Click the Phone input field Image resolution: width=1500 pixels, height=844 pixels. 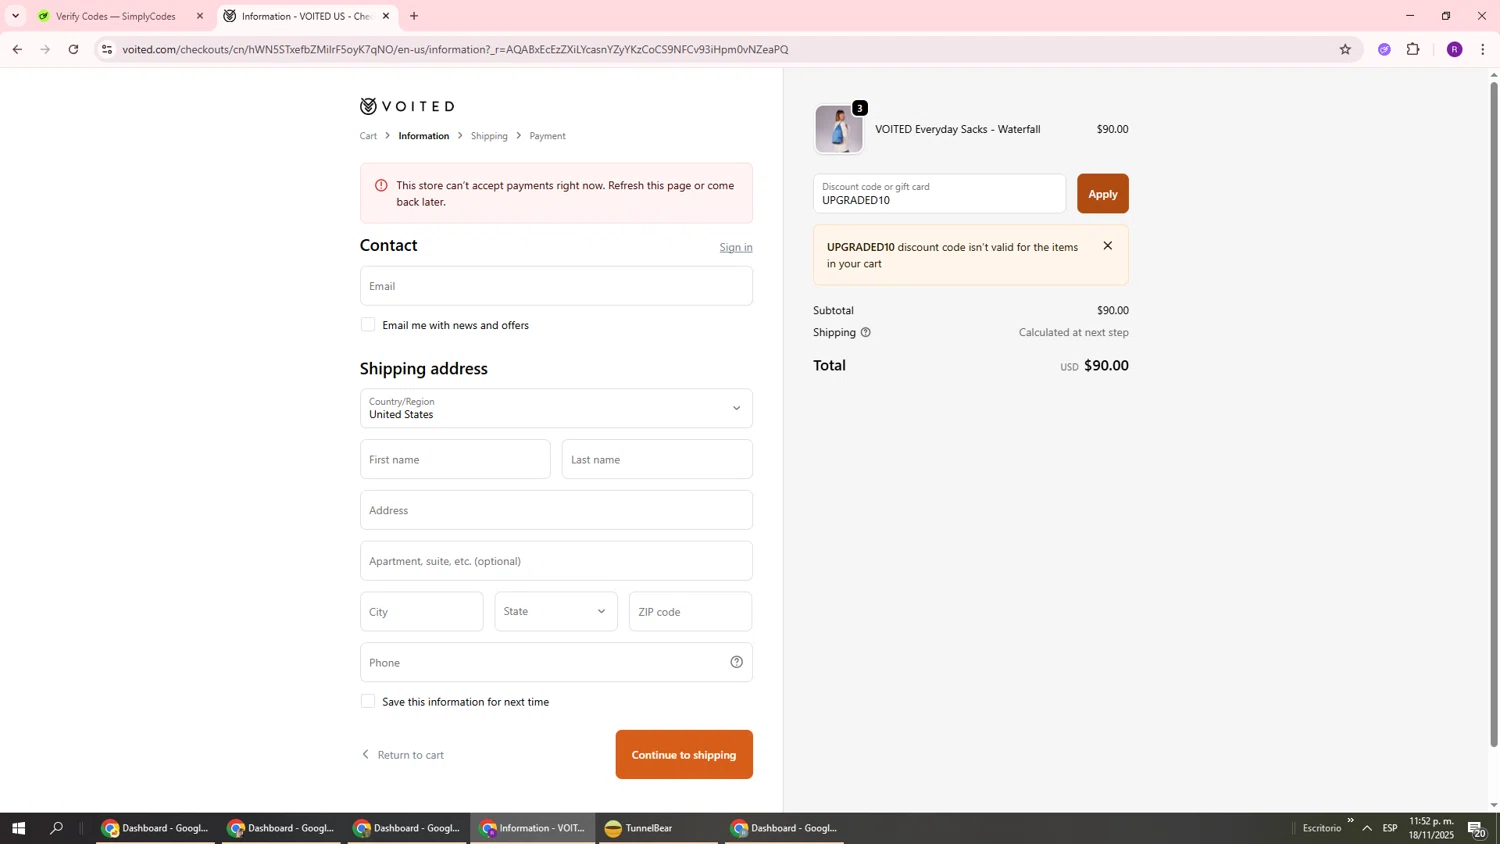point(556,662)
